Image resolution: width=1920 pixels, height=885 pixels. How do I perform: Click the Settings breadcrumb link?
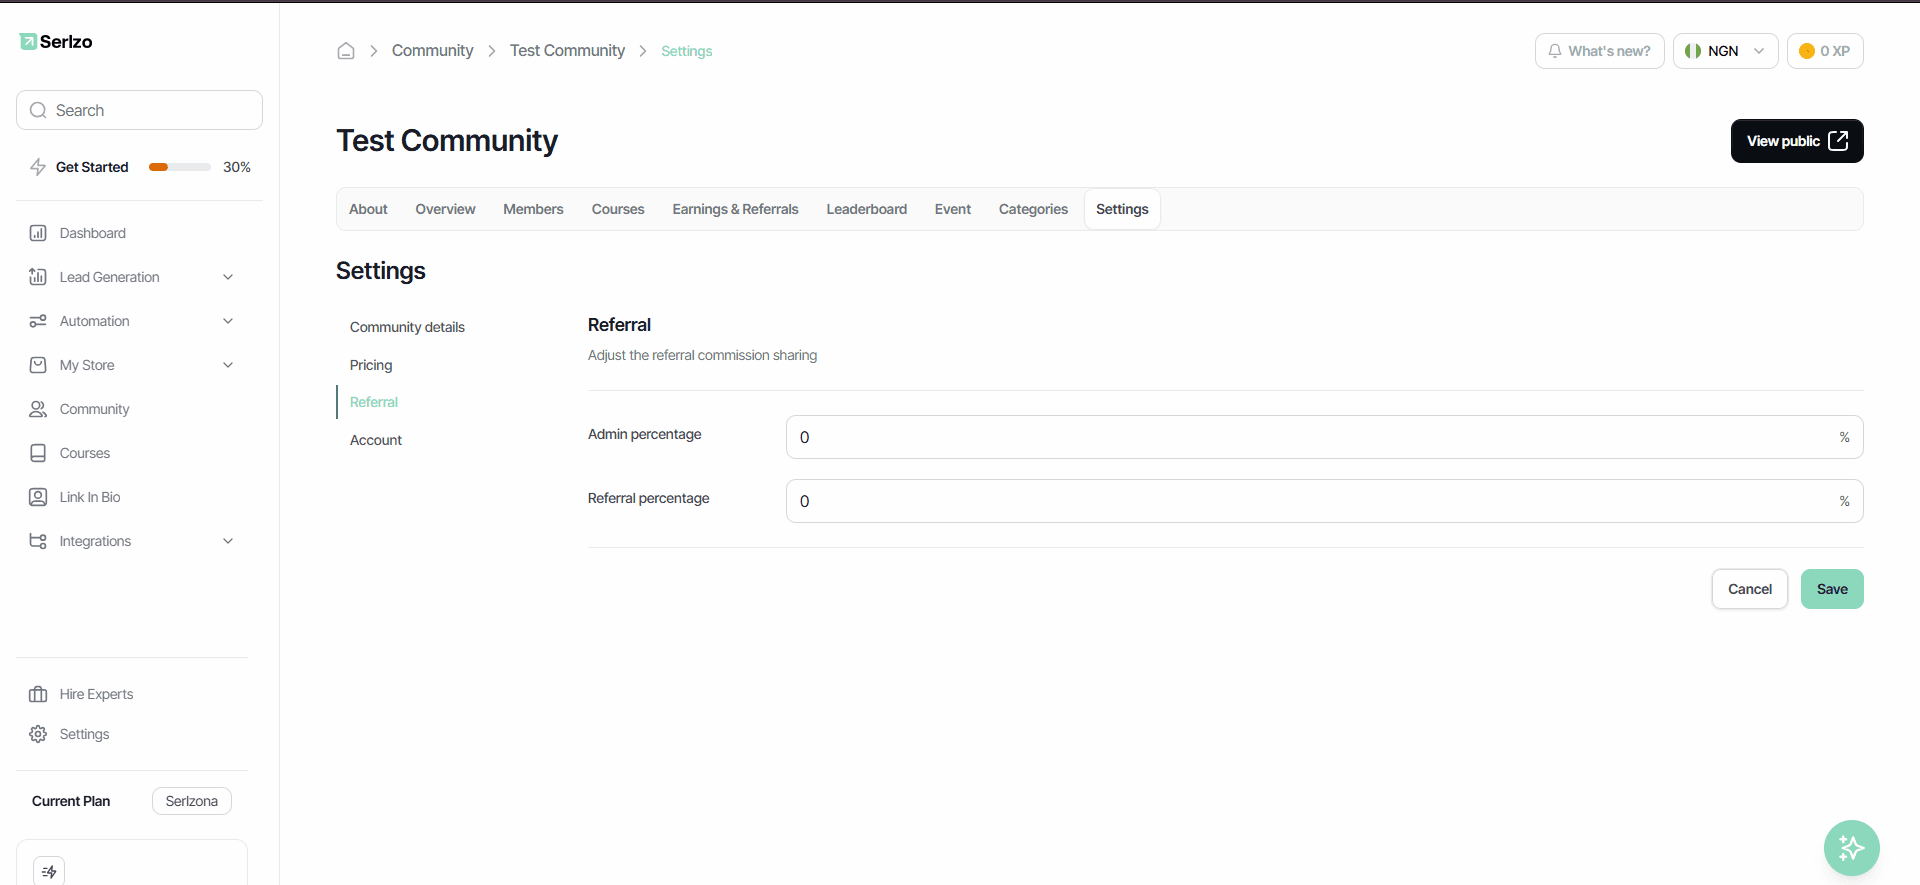click(x=687, y=51)
